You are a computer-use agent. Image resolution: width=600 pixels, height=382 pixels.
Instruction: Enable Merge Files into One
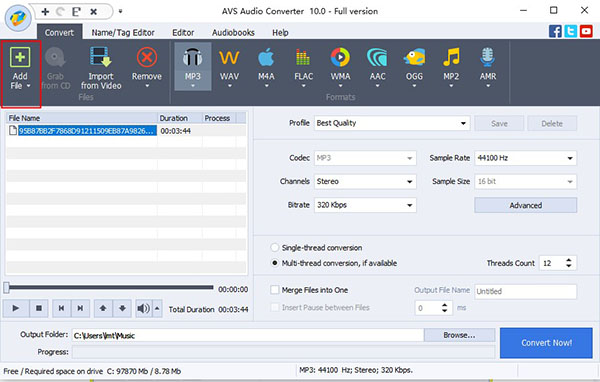[275, 290]
